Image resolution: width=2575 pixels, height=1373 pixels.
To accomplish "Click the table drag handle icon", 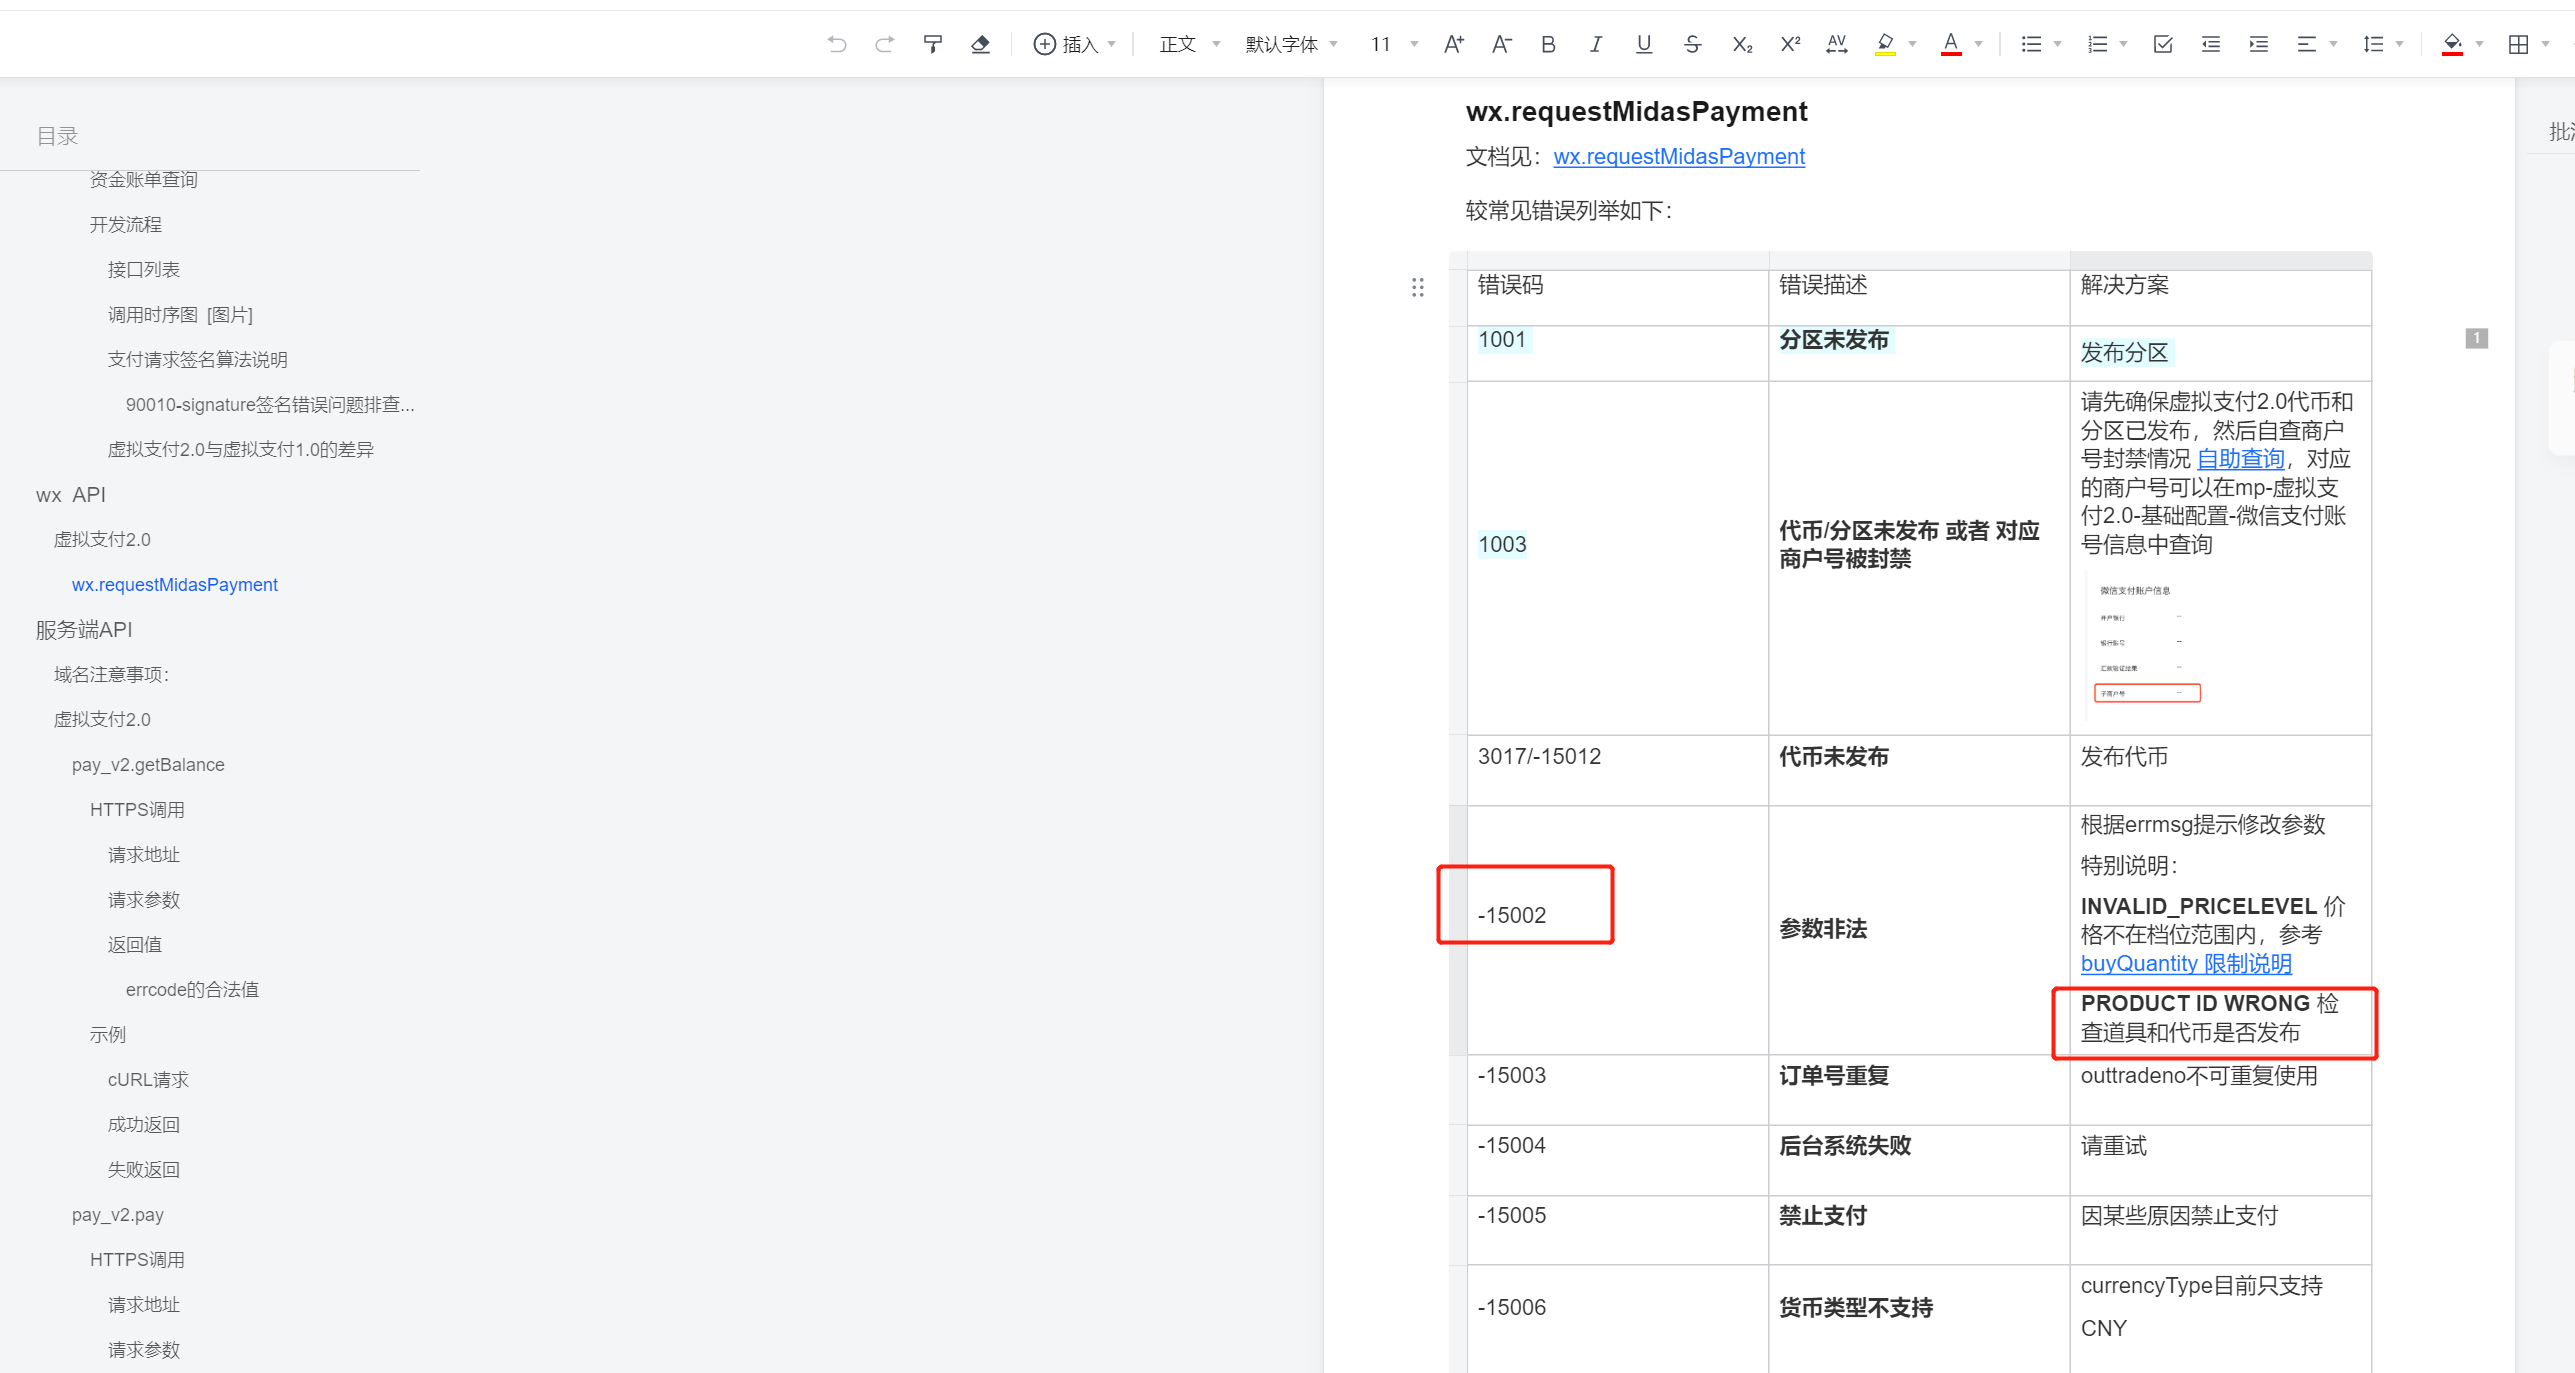I will (1417, 288).
